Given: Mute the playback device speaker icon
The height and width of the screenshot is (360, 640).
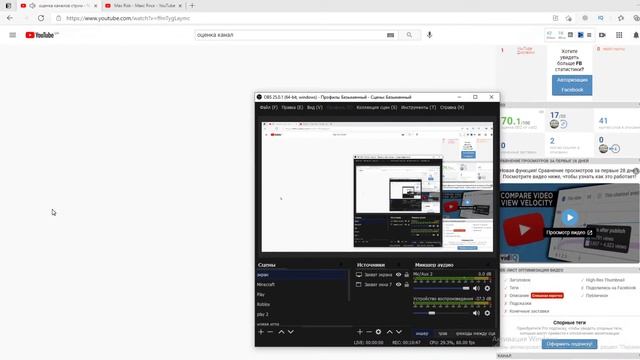Looking at the screenshot, I should click(x=476, y=313).
